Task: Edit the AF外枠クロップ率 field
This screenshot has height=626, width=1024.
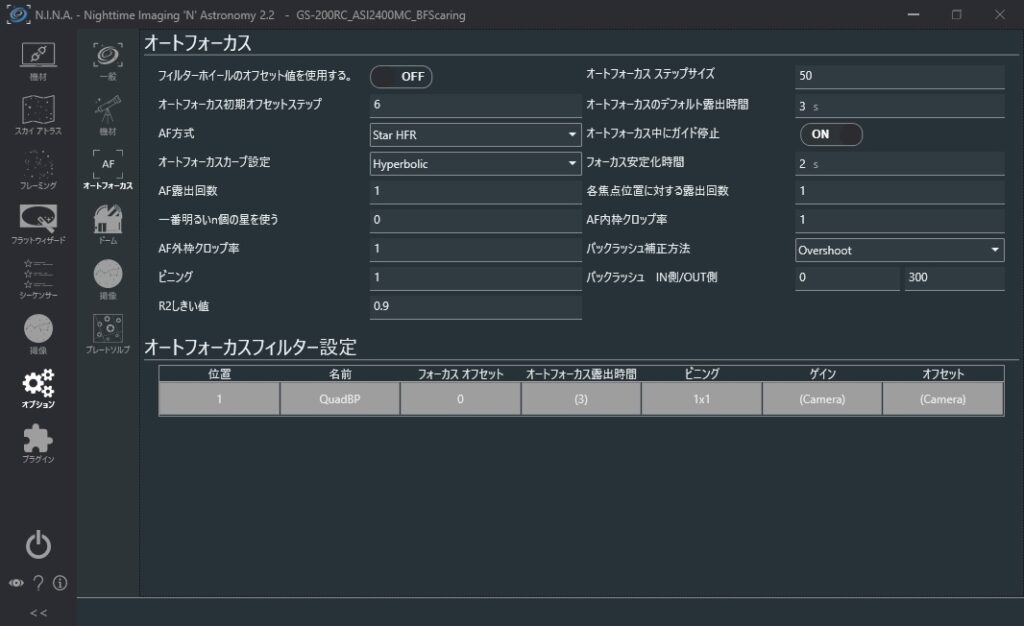Action: [x=475, y=249]
